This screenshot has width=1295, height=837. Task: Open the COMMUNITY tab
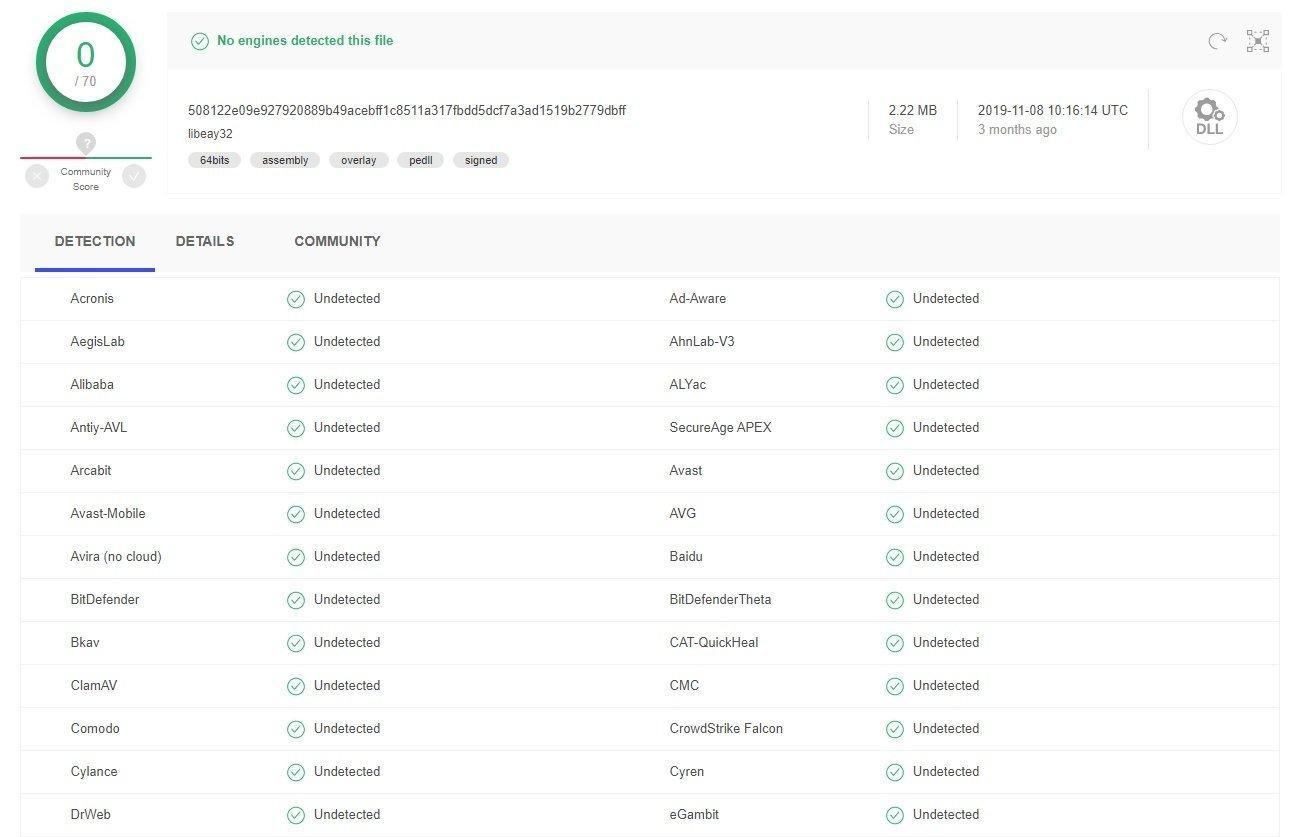pos(337,241)
